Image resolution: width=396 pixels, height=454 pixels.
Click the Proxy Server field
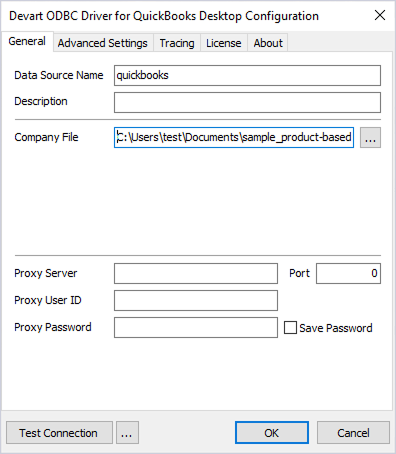196,273
